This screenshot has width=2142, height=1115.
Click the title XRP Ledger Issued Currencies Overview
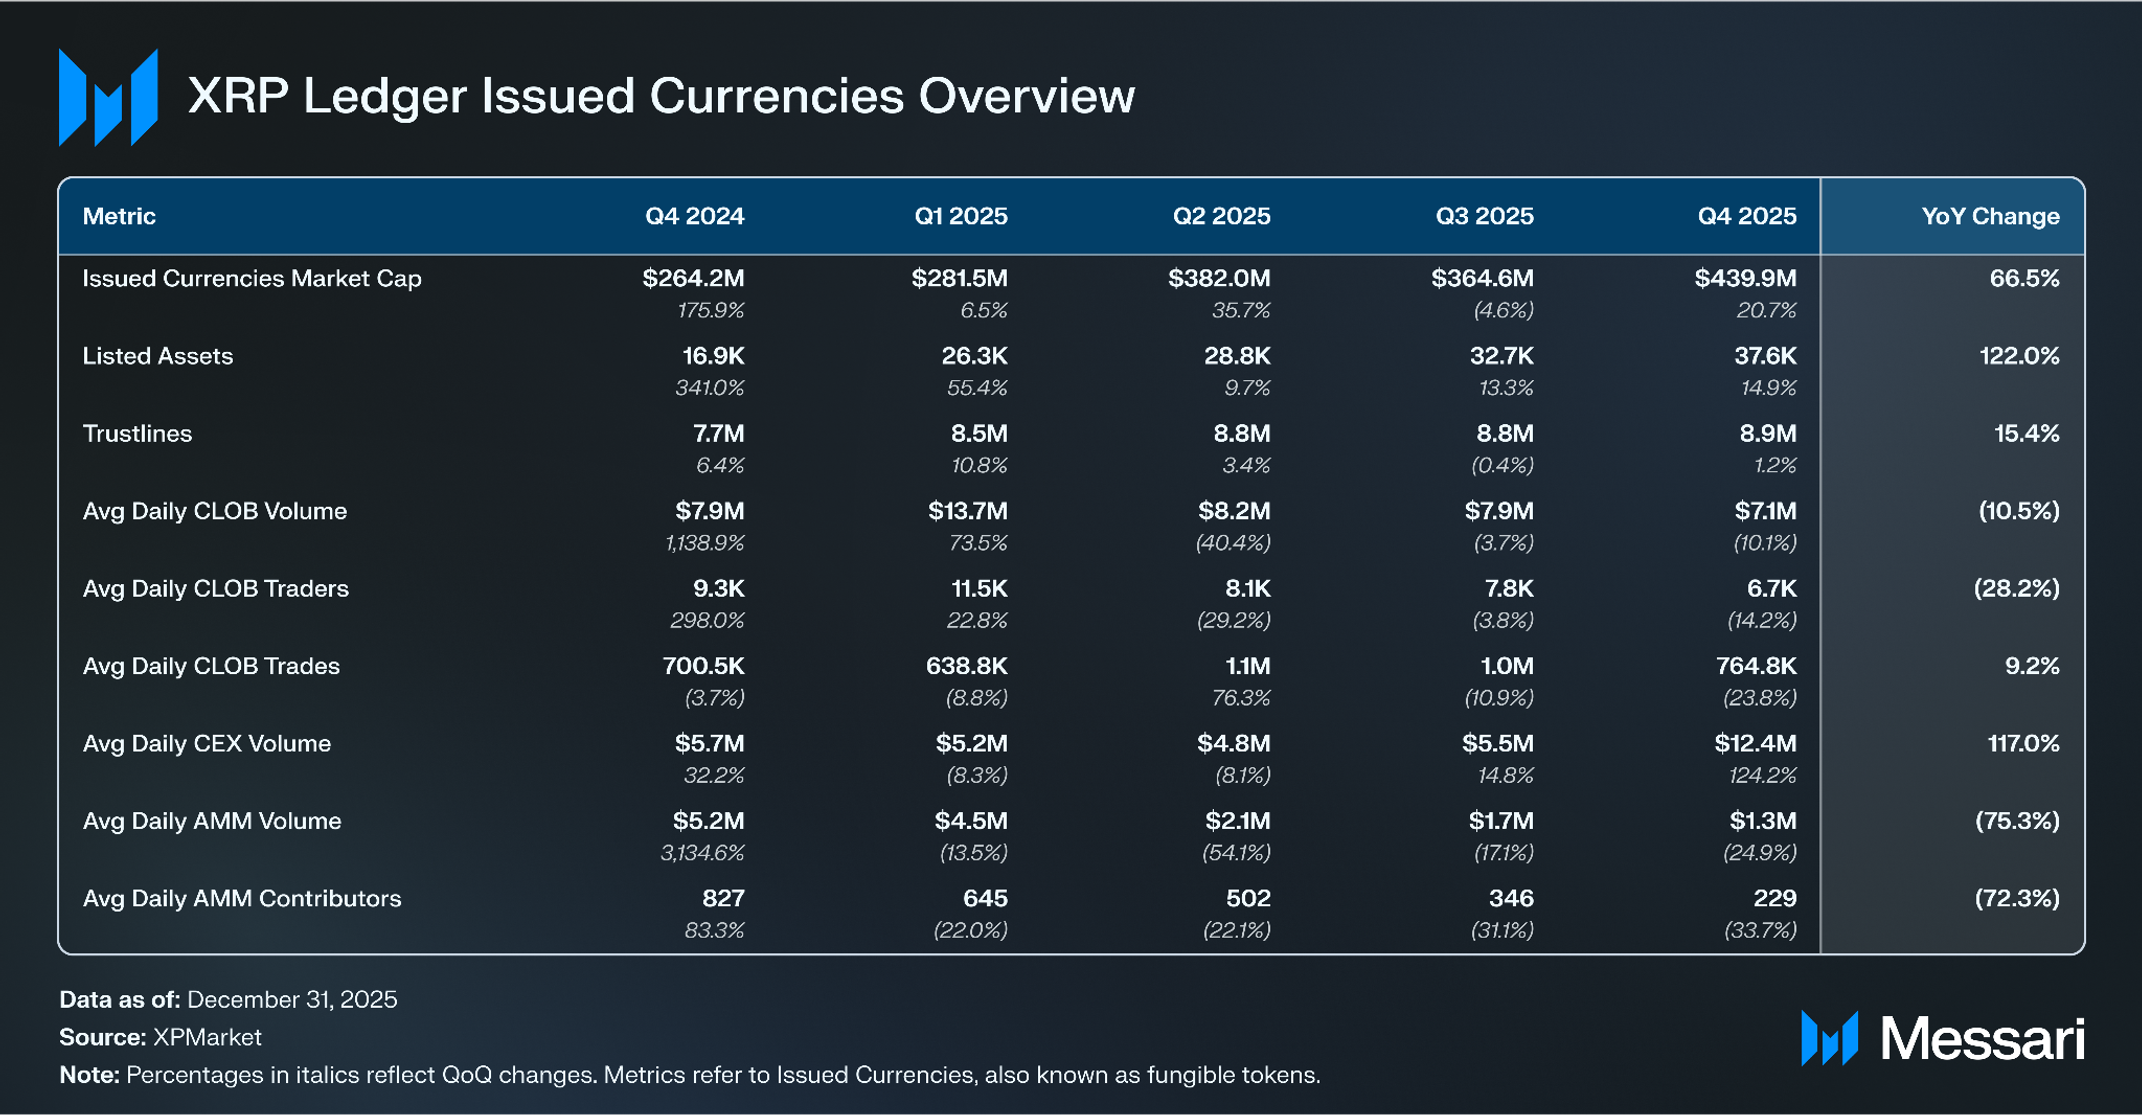click(661, 96)
